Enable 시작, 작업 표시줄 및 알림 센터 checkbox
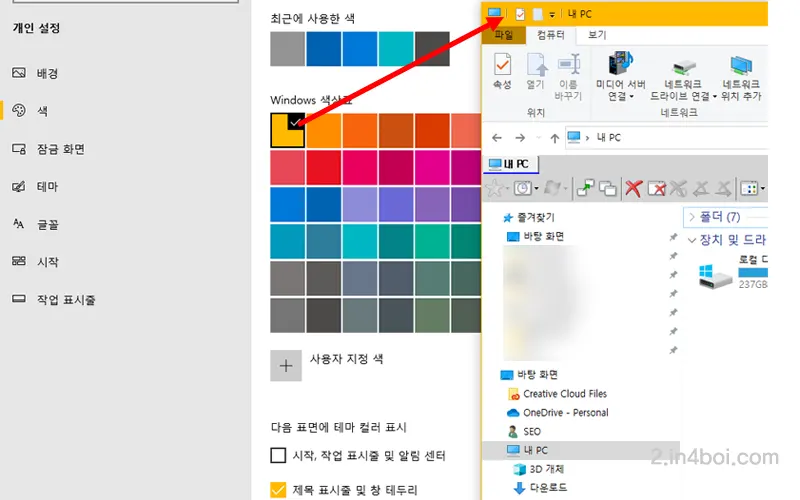Image resolution: width=800 pixels, height=500 pixels. click(x=278, y=455)
